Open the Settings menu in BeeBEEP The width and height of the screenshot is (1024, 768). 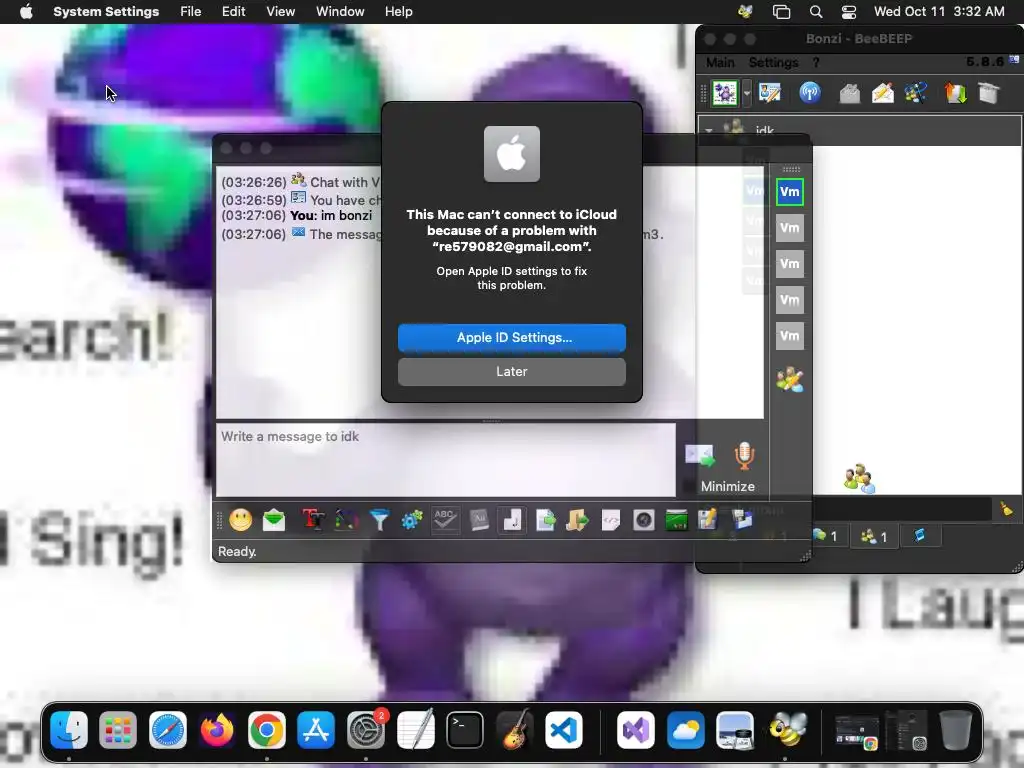773,63
